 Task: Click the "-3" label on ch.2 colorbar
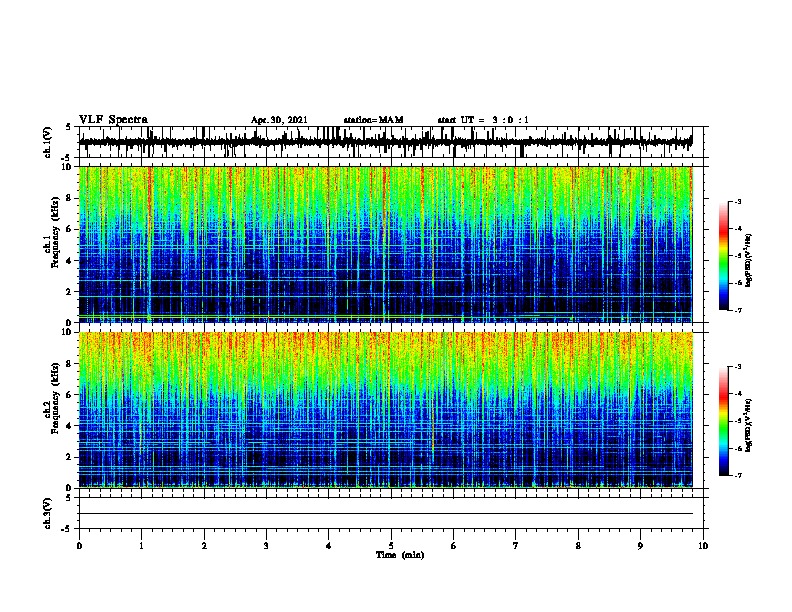point(738,367)
